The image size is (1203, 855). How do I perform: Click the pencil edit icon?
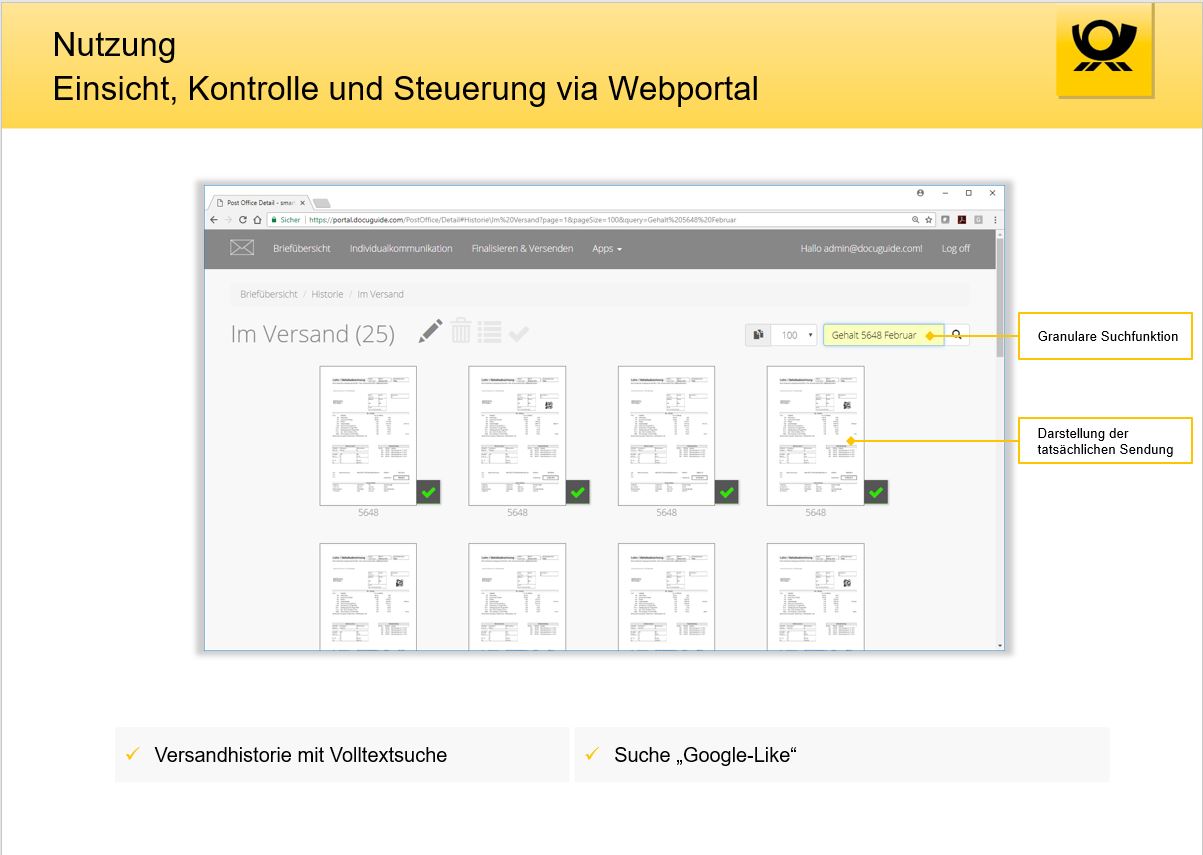tap(430, 332)
